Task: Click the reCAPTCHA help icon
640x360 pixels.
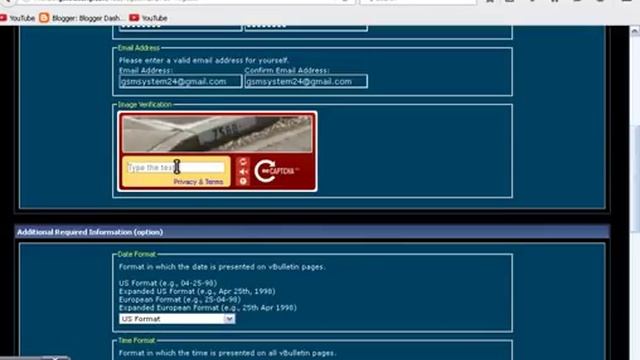Action: [243, 181]
